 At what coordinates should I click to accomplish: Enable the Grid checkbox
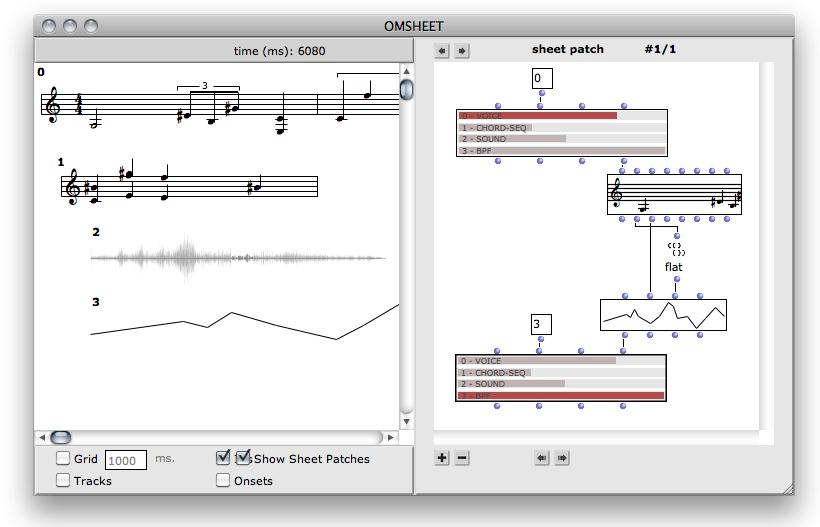pyautogui.click(x=63, y=459)
